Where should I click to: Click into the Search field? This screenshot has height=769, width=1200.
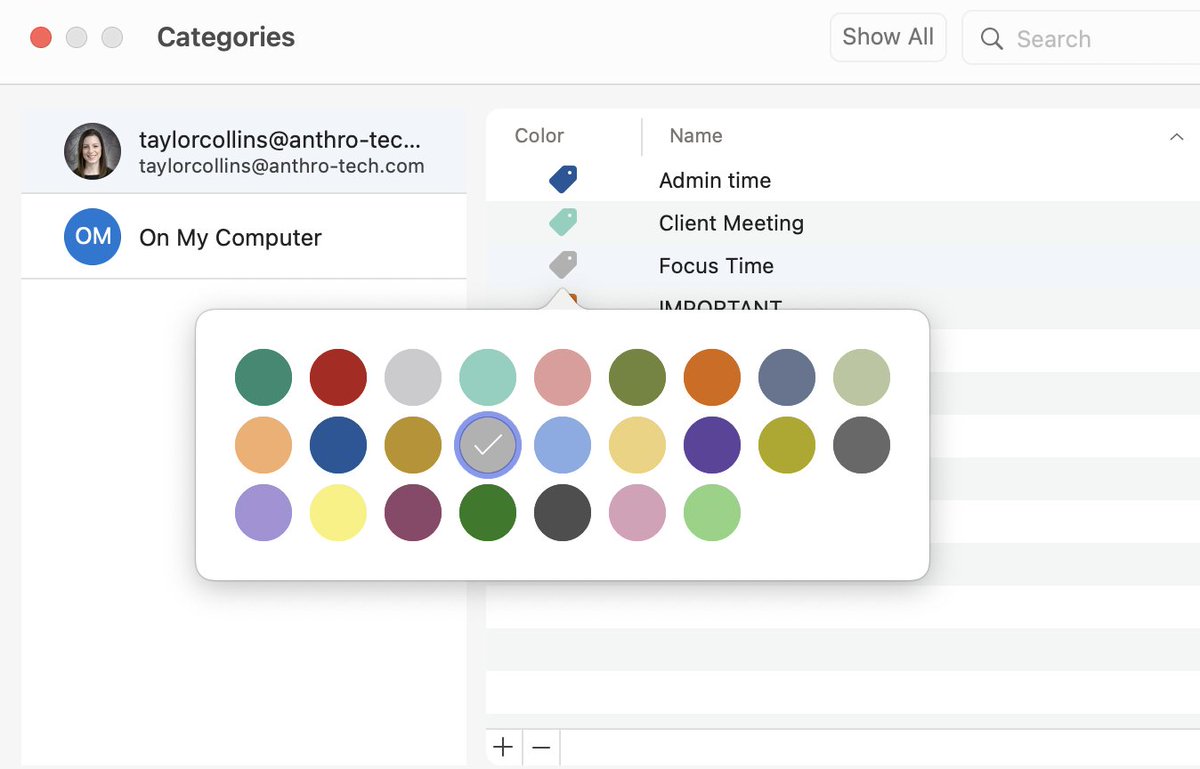pyautogui.click(x=1082, y=38)
